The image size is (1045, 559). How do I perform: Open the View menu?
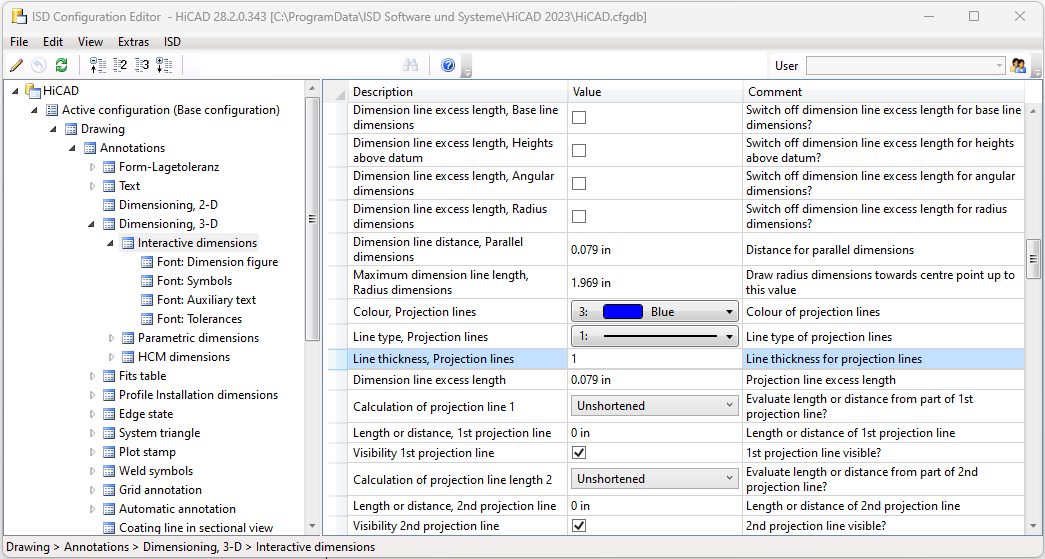pyautogui.click(x=90, y=42)
